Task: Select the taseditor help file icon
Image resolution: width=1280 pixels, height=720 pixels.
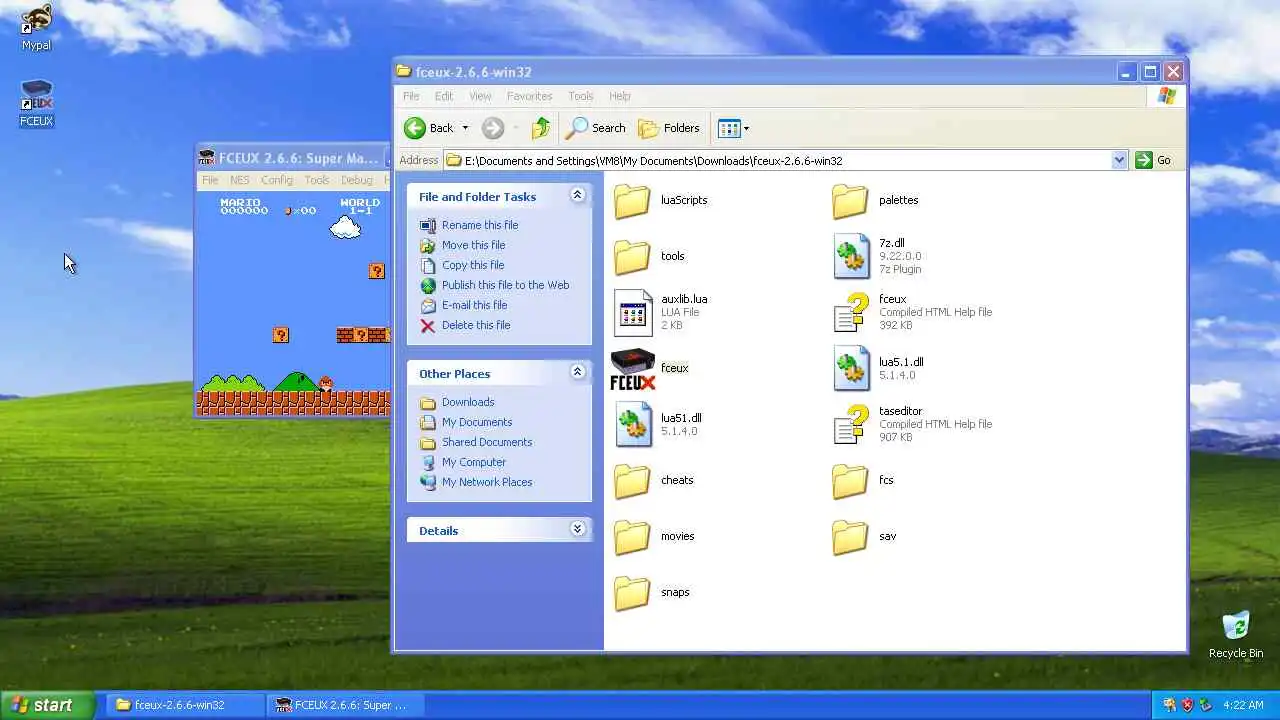Action: (x=851, y=424)
